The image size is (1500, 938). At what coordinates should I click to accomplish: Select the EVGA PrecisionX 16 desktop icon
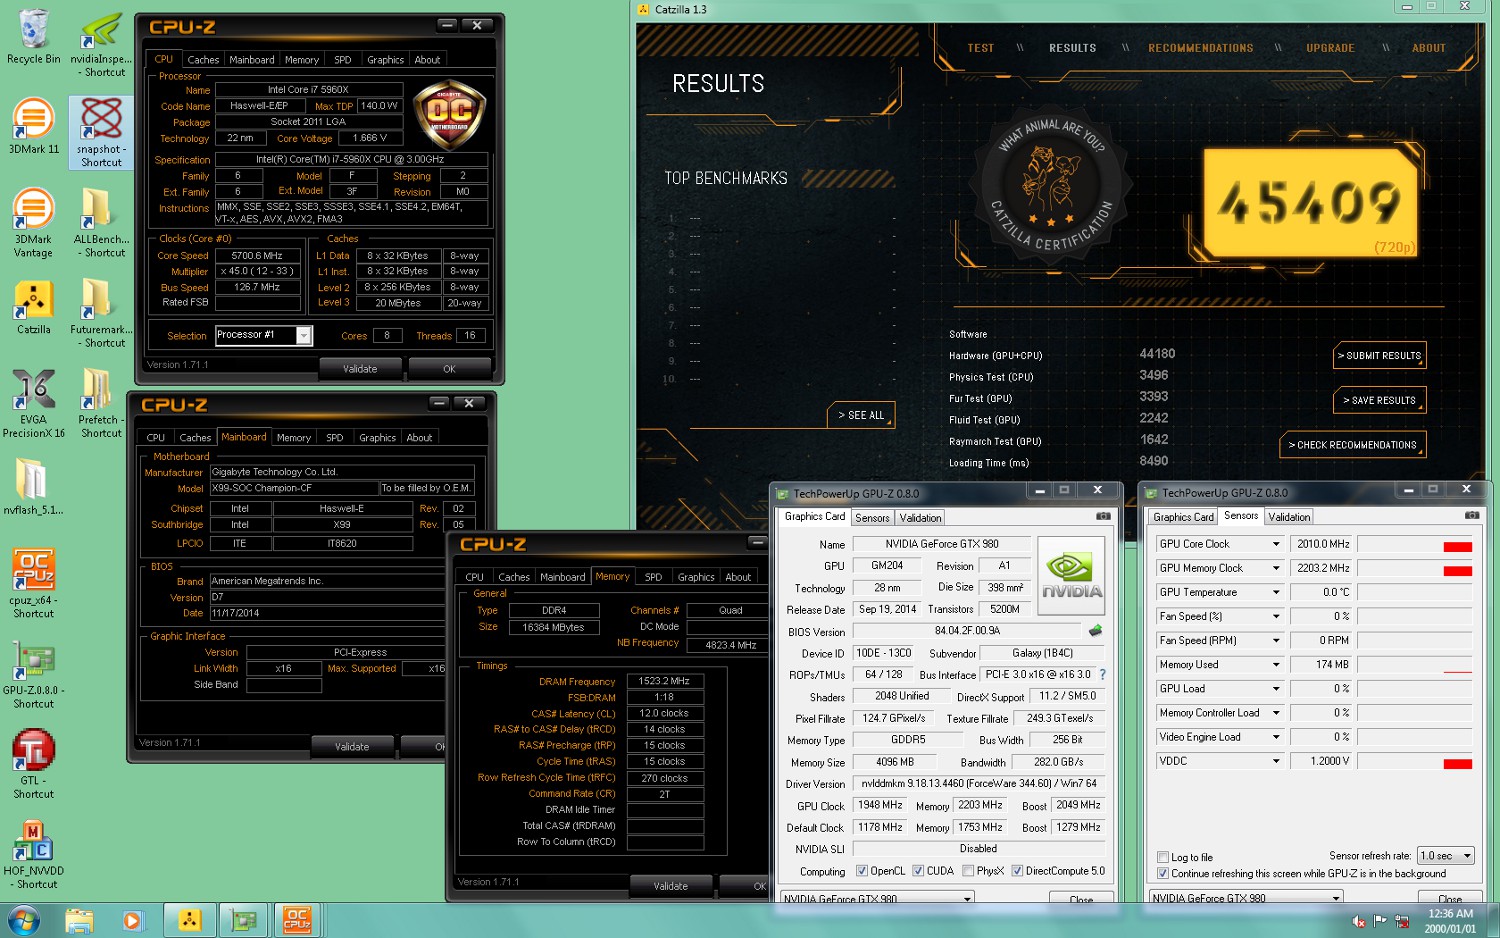(x=33, y=403)
